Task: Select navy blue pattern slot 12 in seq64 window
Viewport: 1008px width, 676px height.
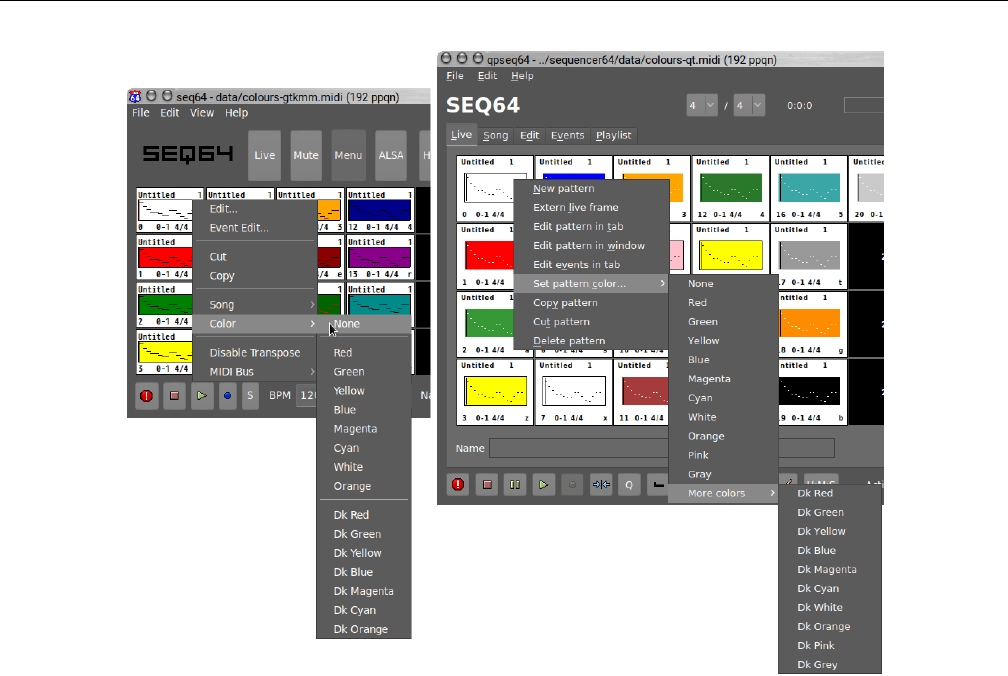Action: point(380,210)
